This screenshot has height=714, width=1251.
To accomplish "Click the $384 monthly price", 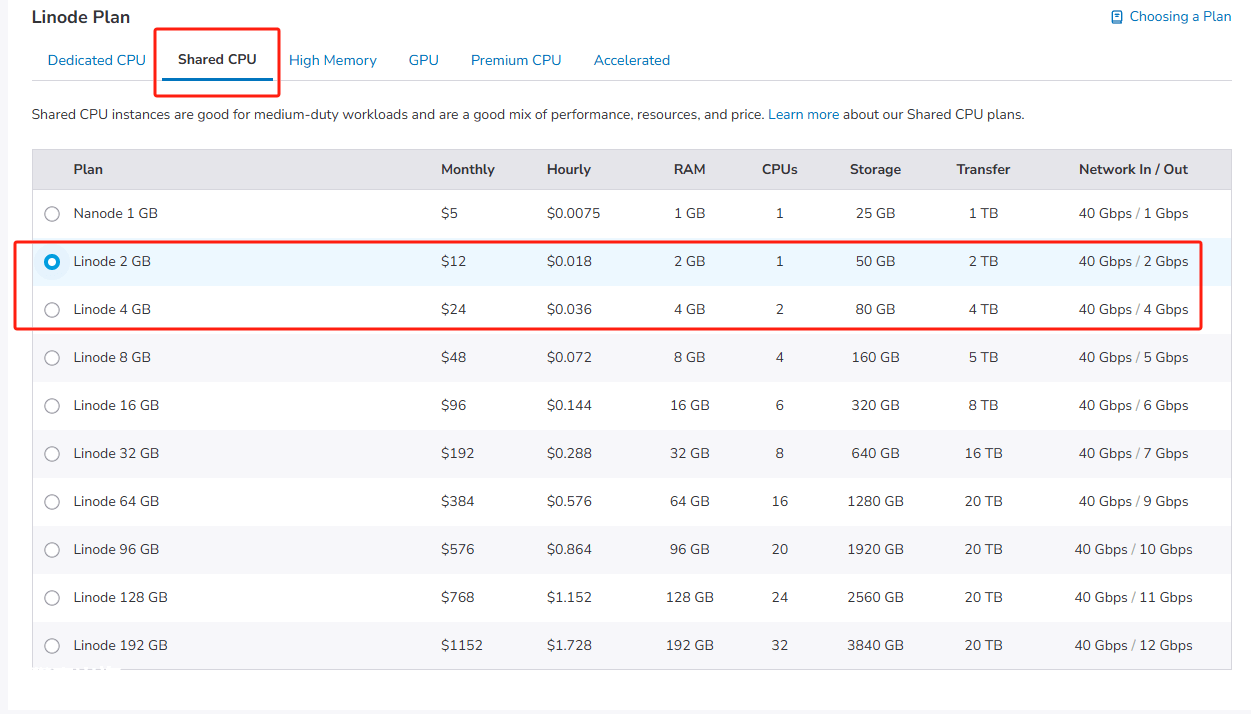I will point(458,501).
